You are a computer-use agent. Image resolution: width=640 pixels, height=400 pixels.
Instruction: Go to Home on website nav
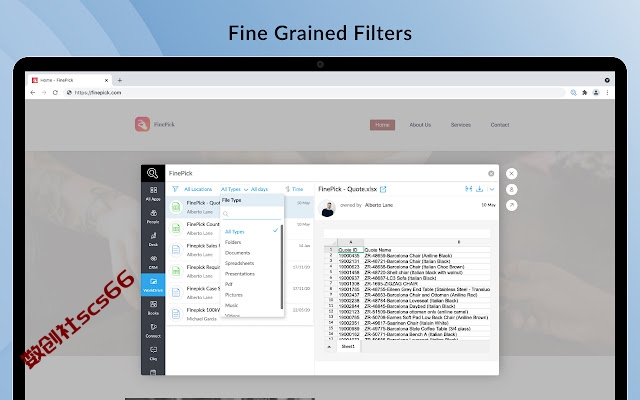(x=382, y=125)
